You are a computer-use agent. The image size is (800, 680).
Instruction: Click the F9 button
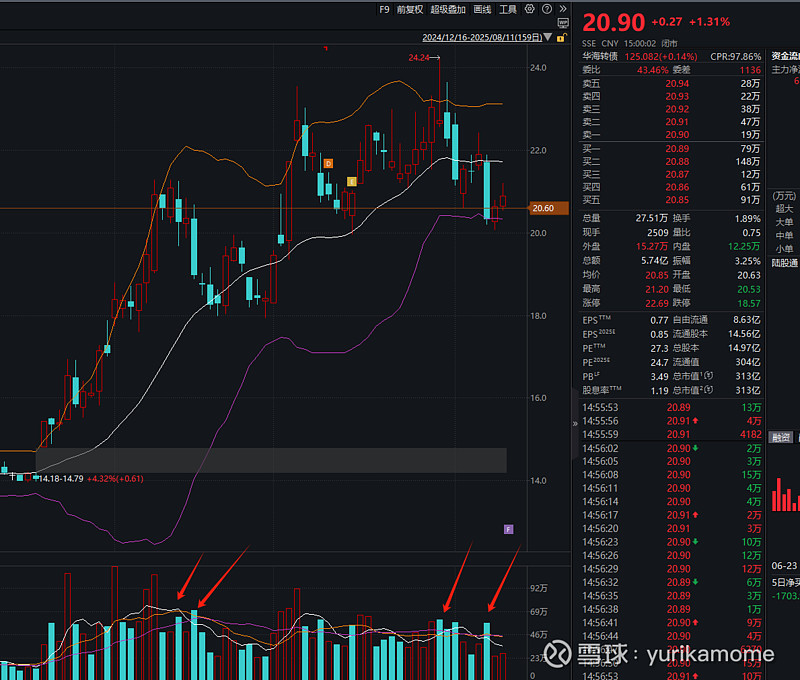tap(383, 9)
